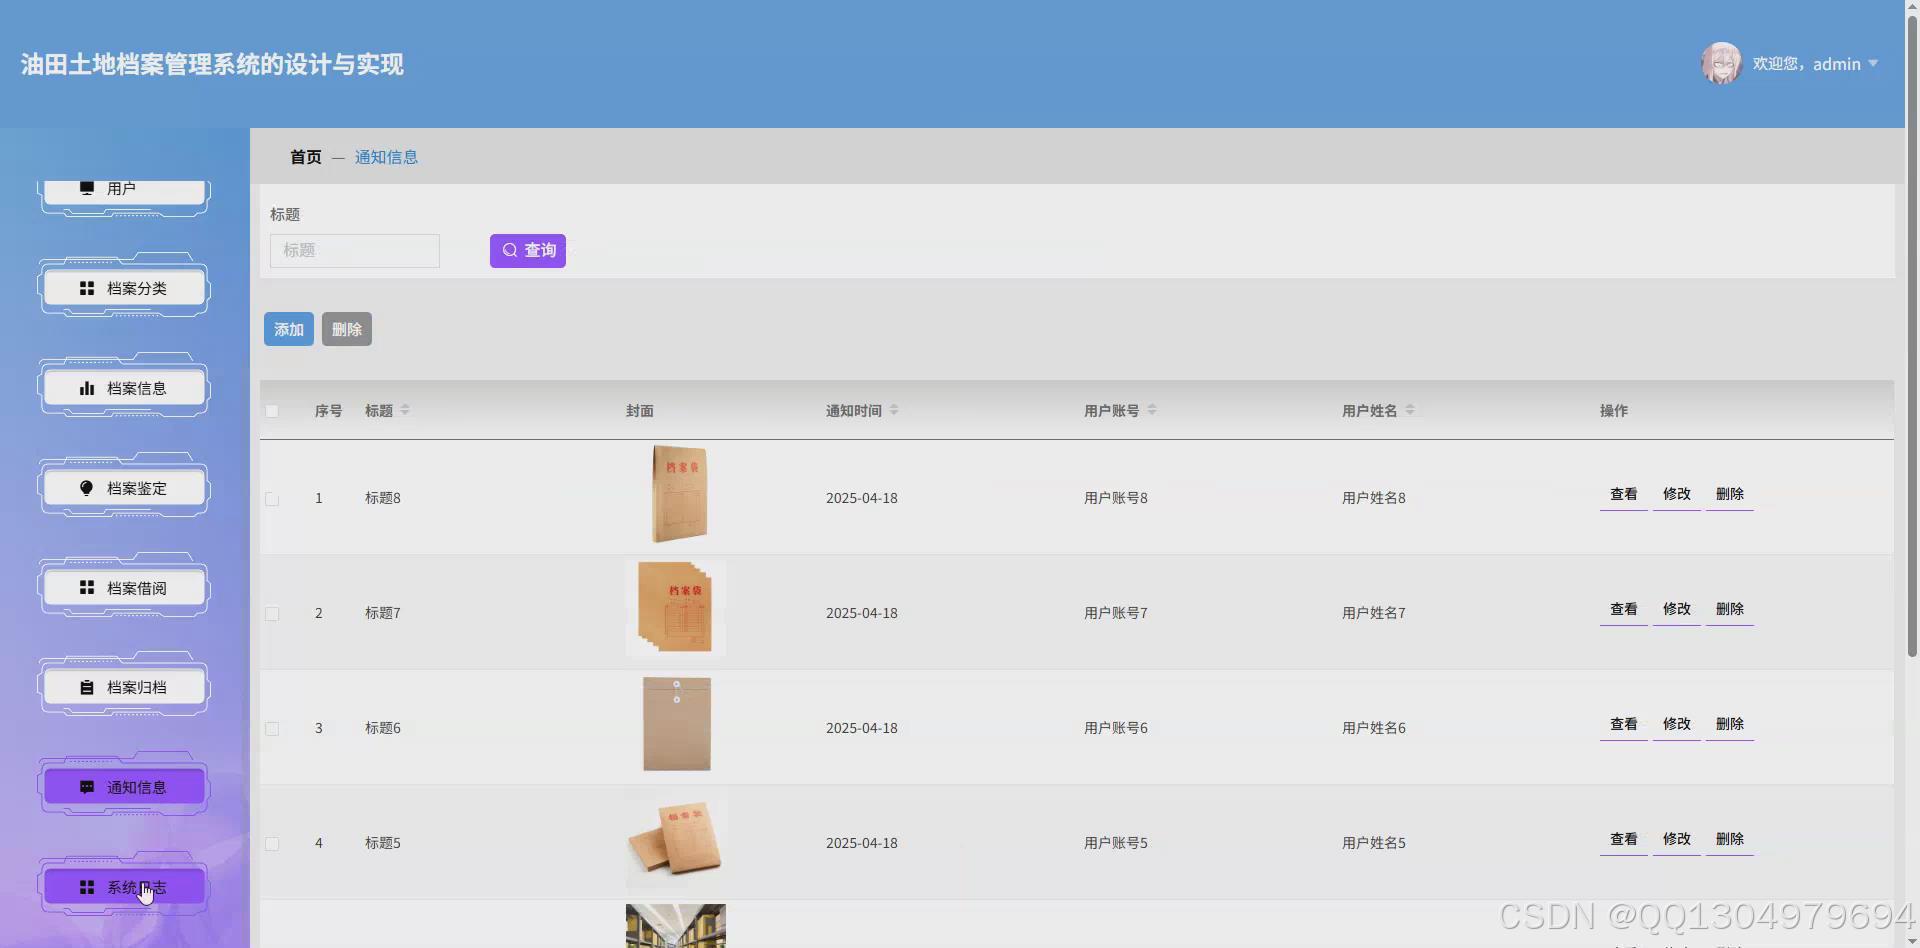Click 修改 for row 标题8
This screenshot has height=948, width=1920.
[x=1677, y=495]
